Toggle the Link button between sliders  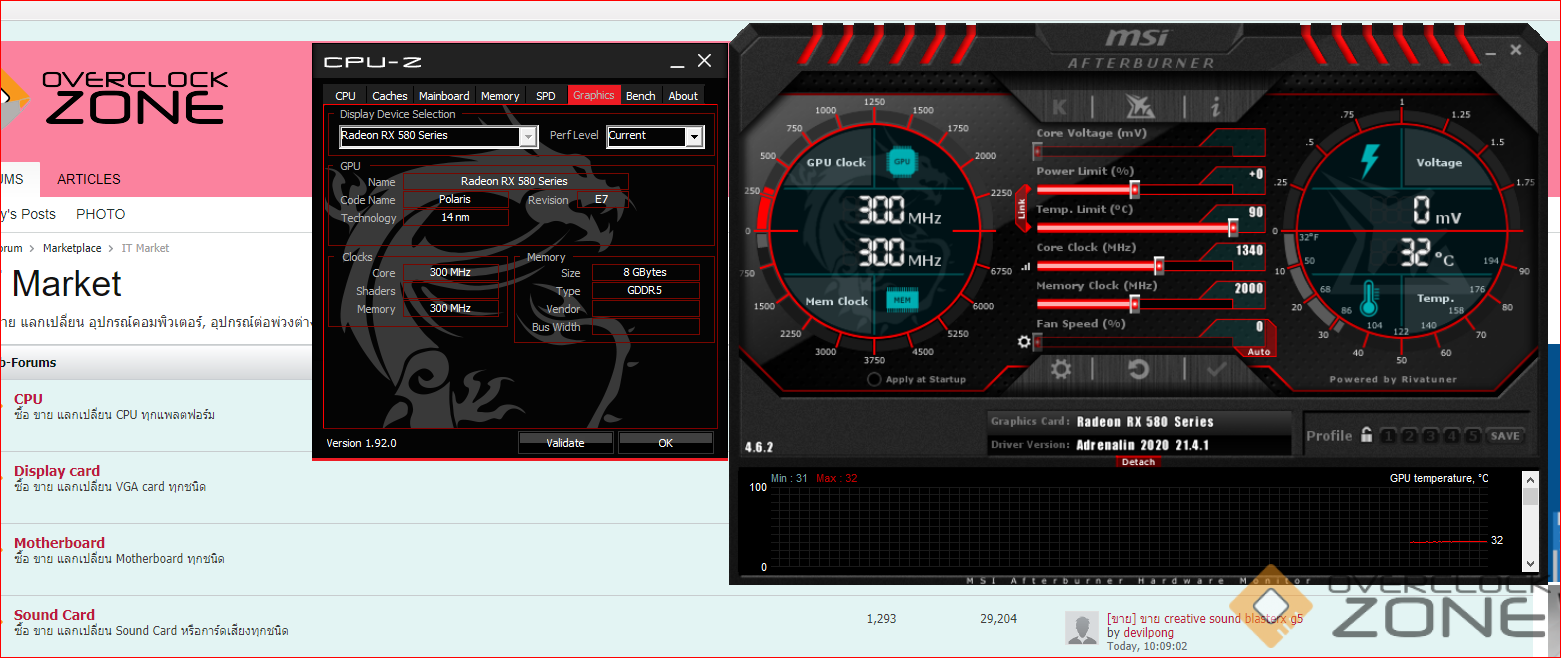(1022, 209)
